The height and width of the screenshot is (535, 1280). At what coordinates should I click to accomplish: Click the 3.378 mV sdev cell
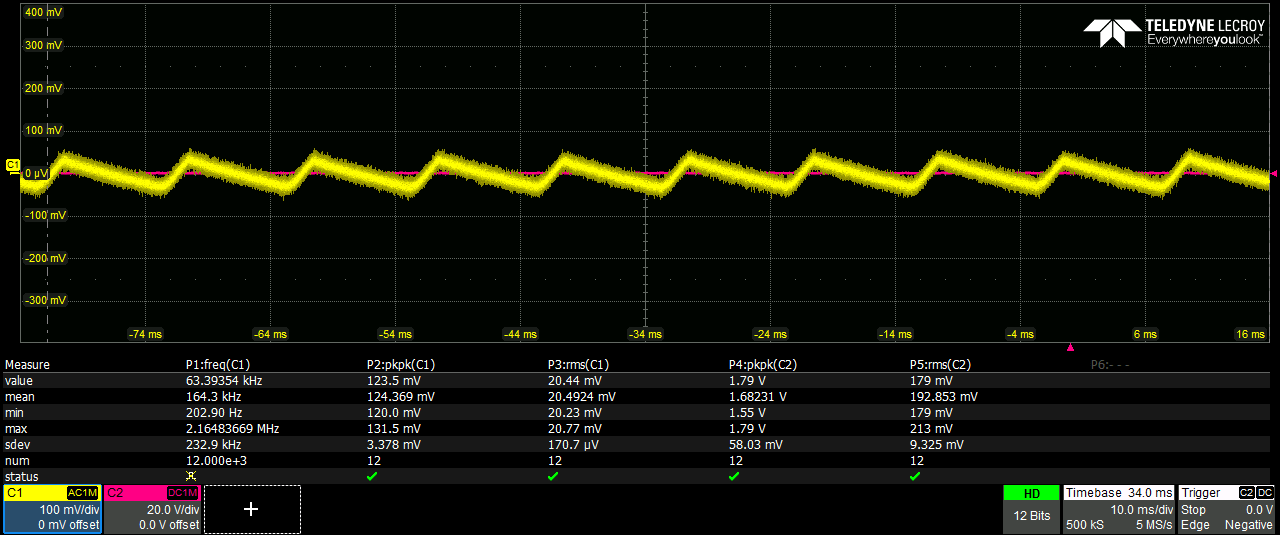click(393, 445)
